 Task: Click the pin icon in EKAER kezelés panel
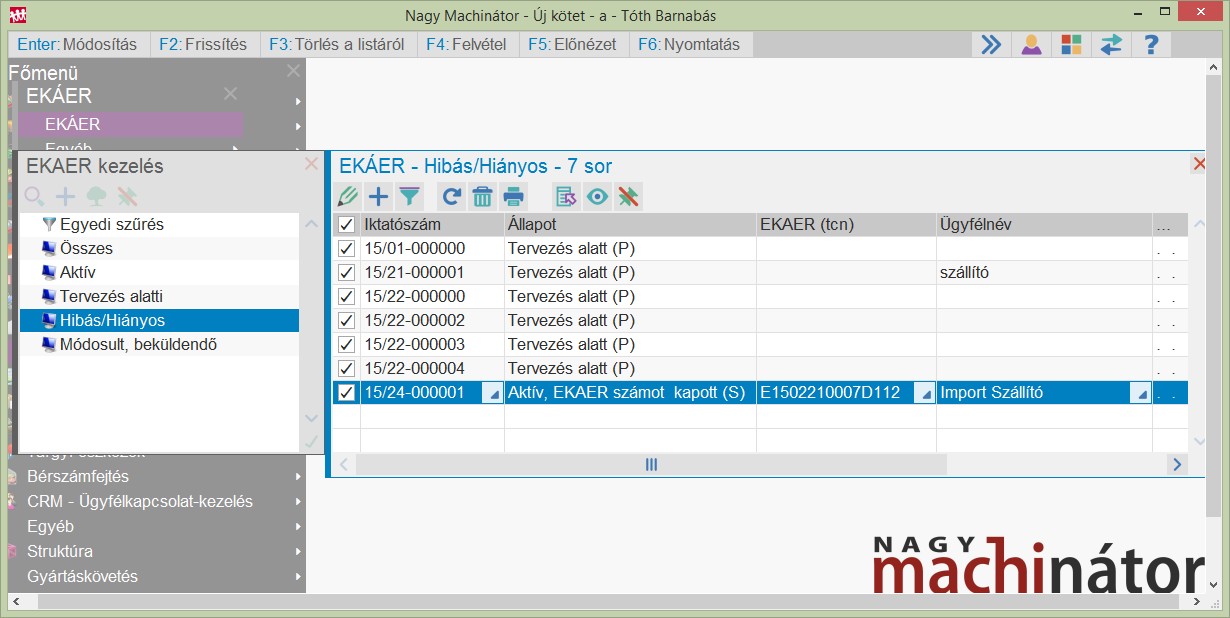126,196
